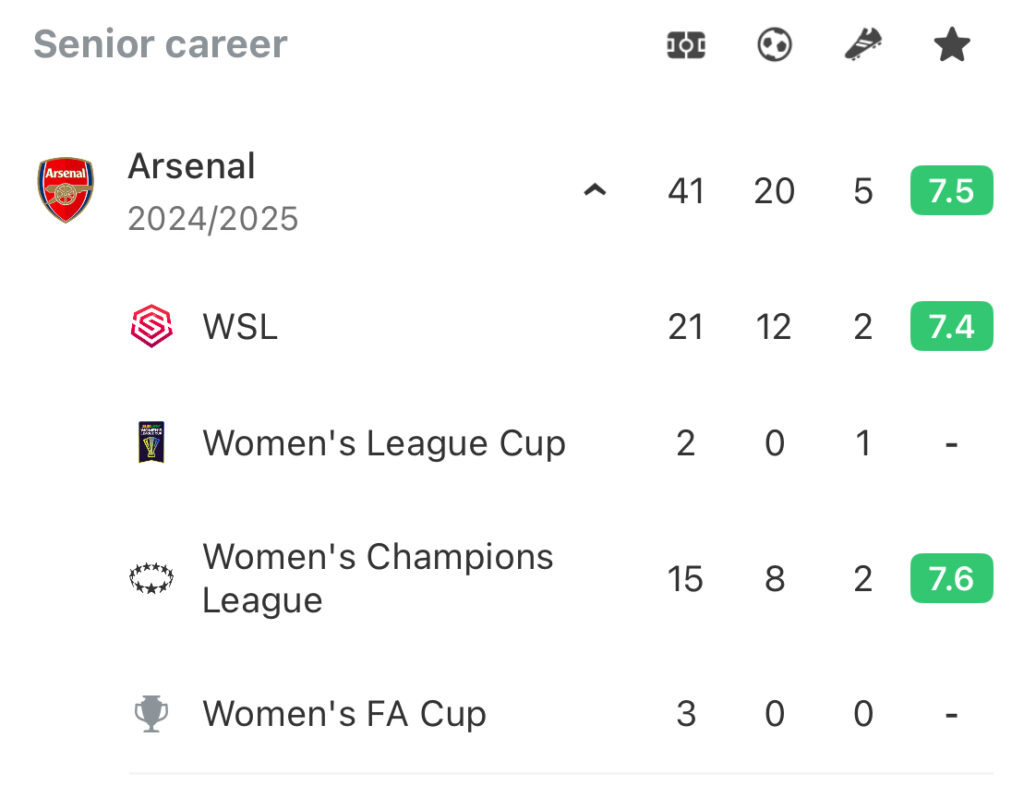
Task: Open the Arsenal team link
Action: tap(191, 166)
